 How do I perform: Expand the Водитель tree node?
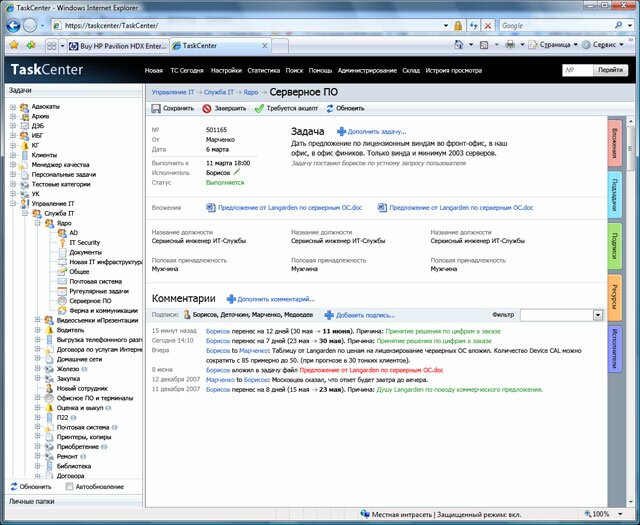point(38,329)
